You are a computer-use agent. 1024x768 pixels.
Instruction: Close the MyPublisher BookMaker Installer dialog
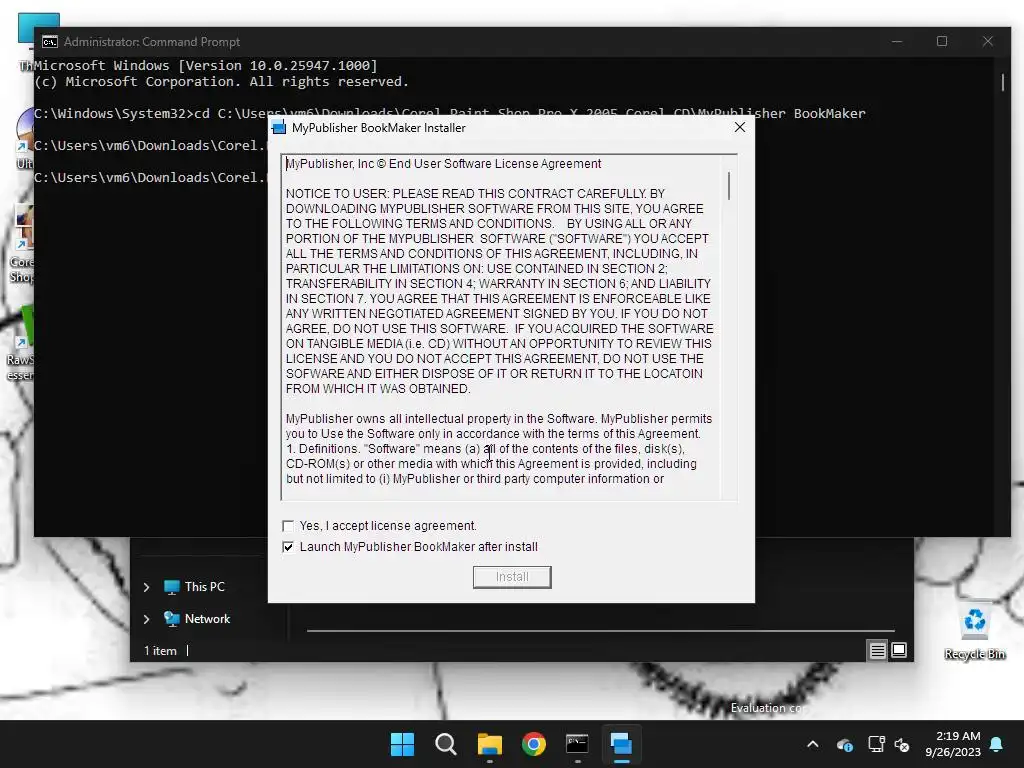click(x=739, y=127)
